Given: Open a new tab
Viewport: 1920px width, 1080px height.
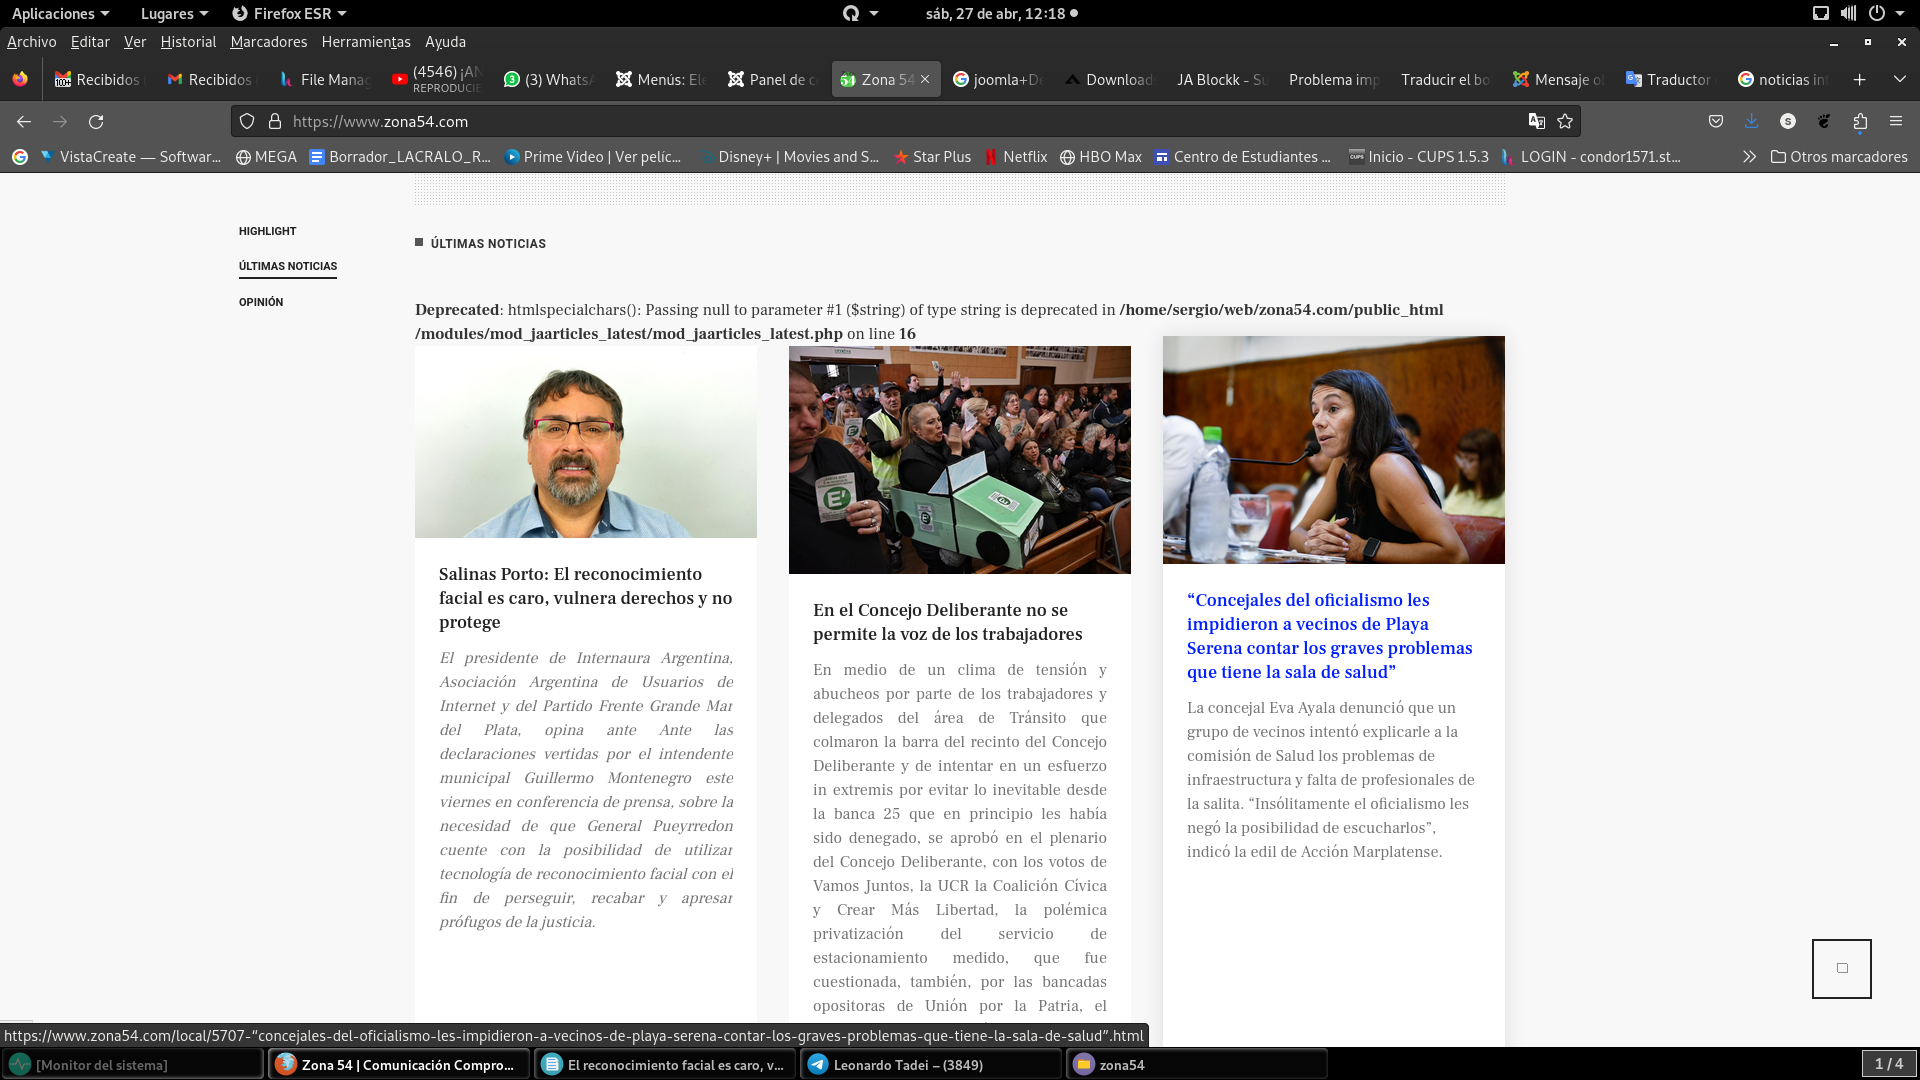Looking at the screenshot, I should (1859, 79).
